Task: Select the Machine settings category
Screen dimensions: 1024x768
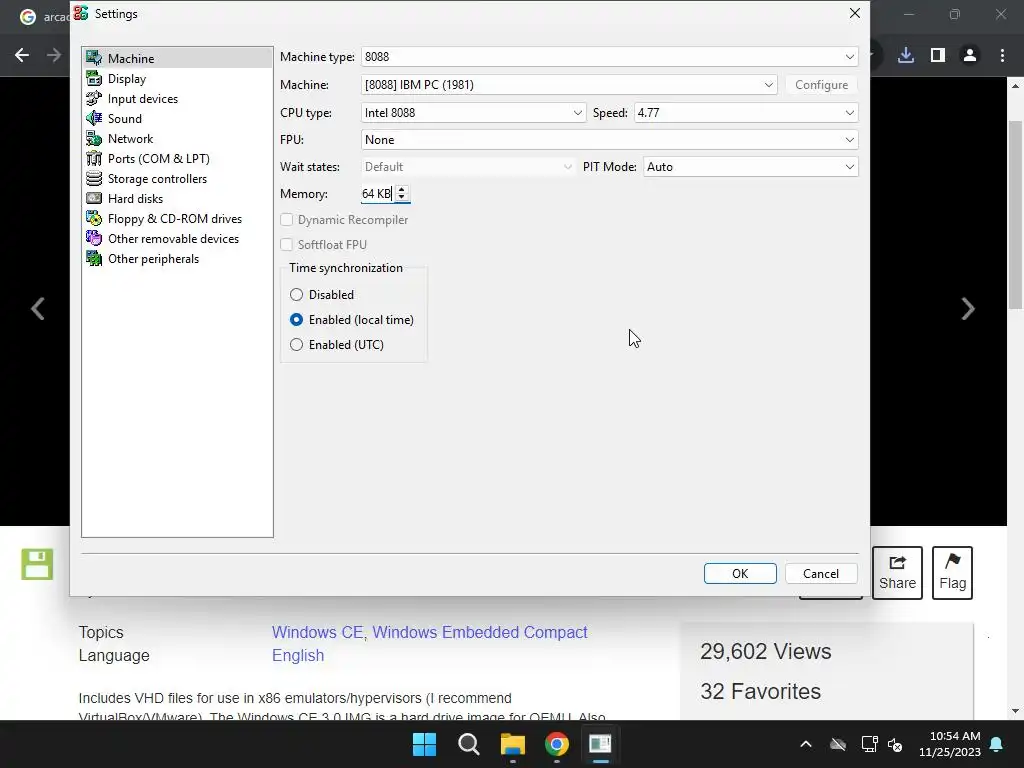Action: click(177, 58)
